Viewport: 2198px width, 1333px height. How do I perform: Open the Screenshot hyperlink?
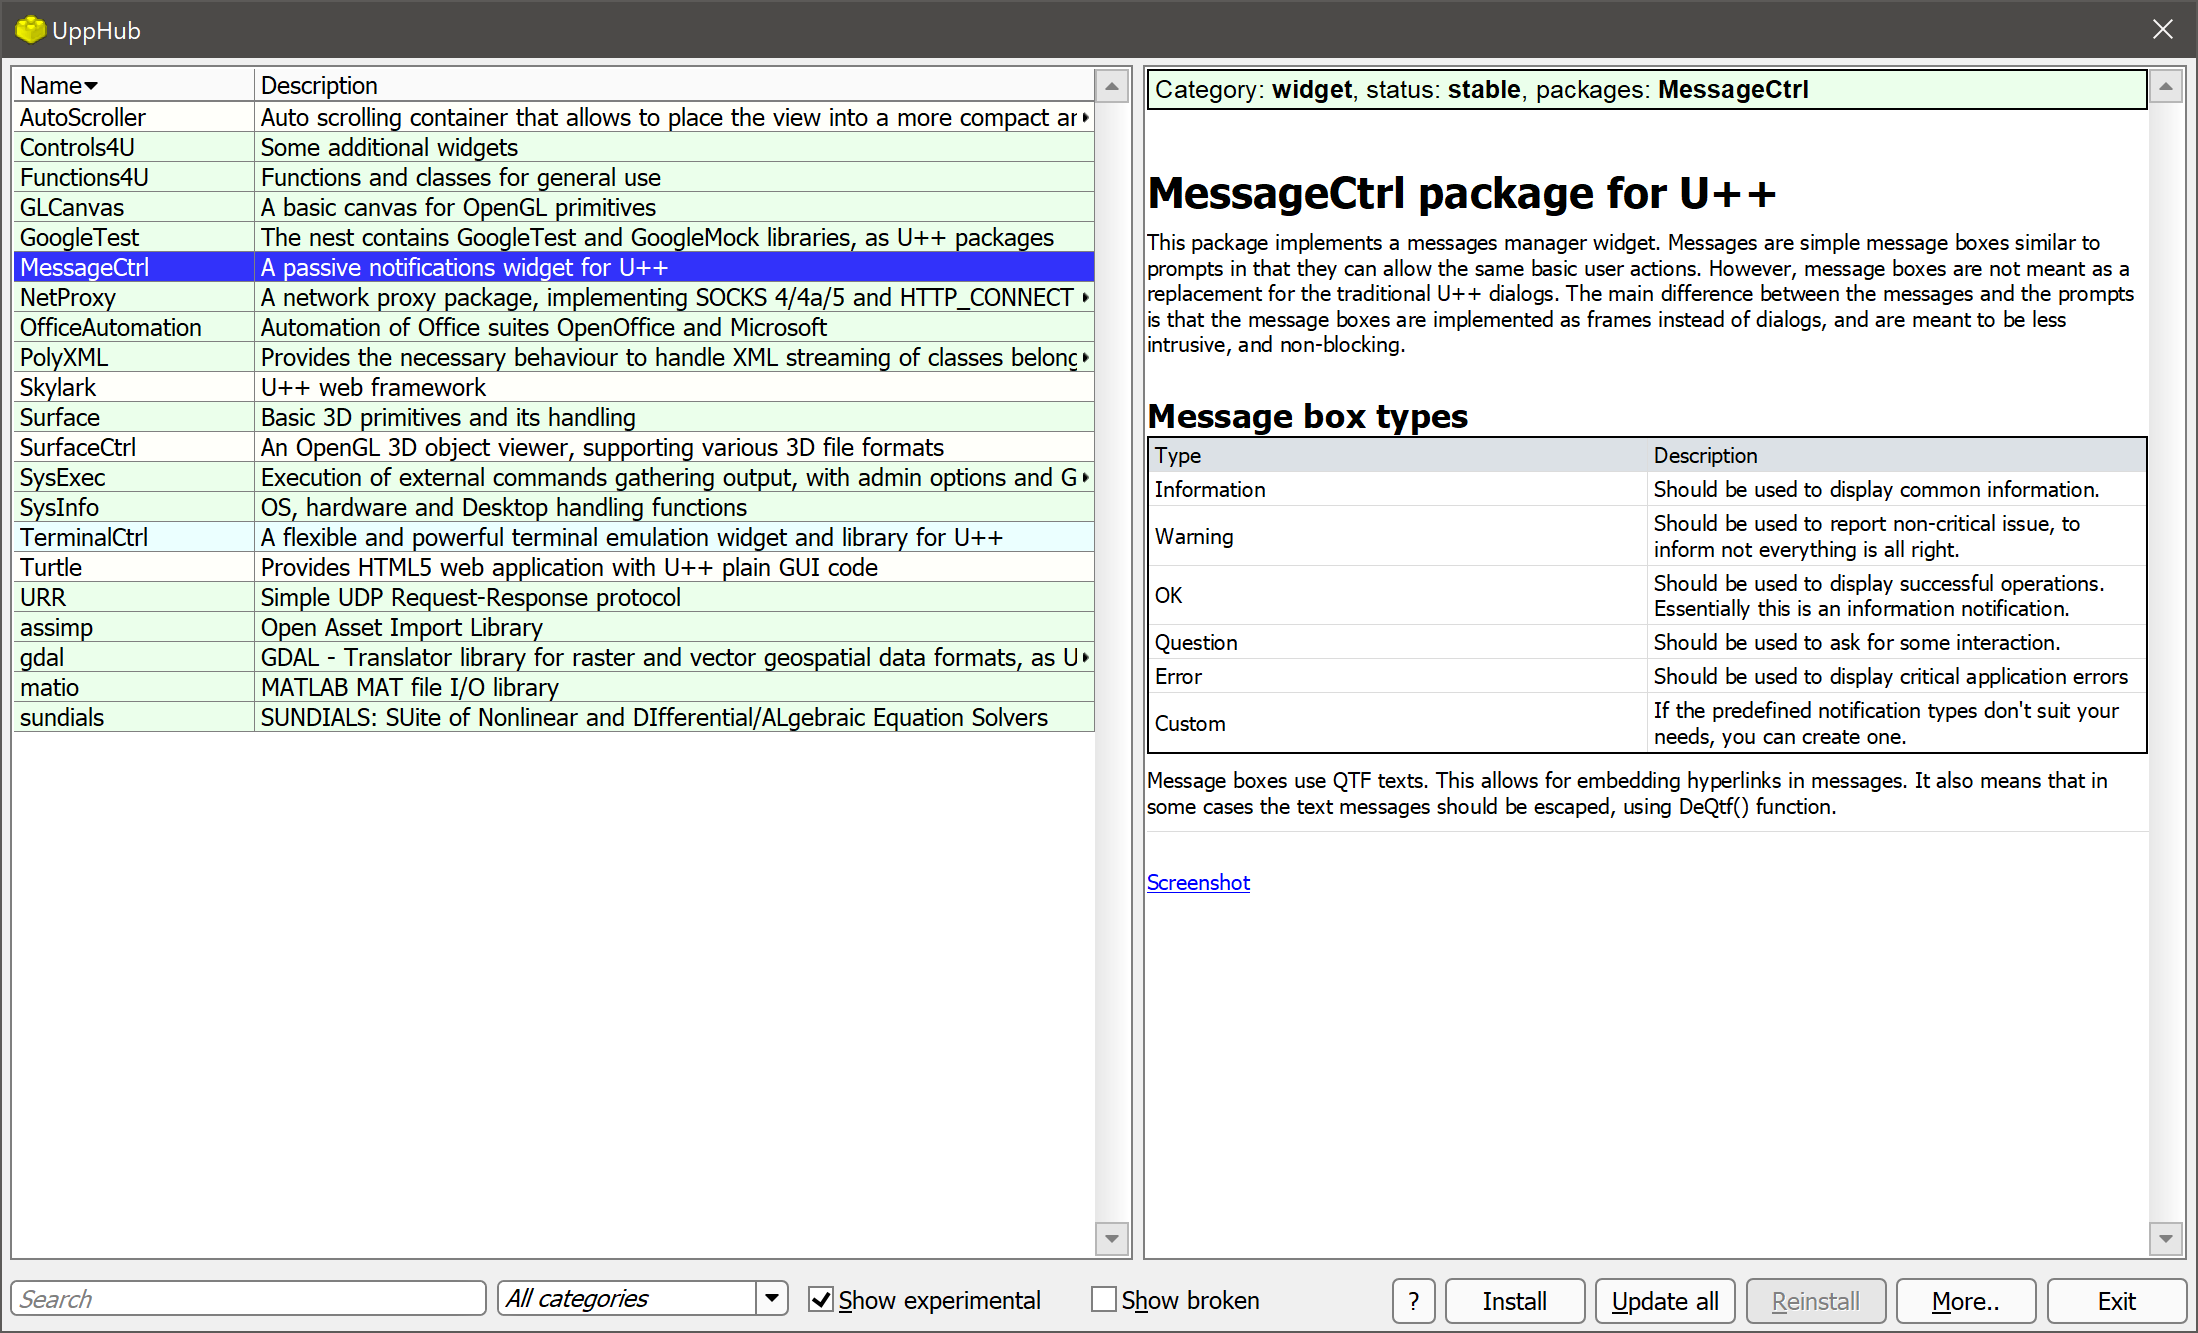click(1198, 883)
